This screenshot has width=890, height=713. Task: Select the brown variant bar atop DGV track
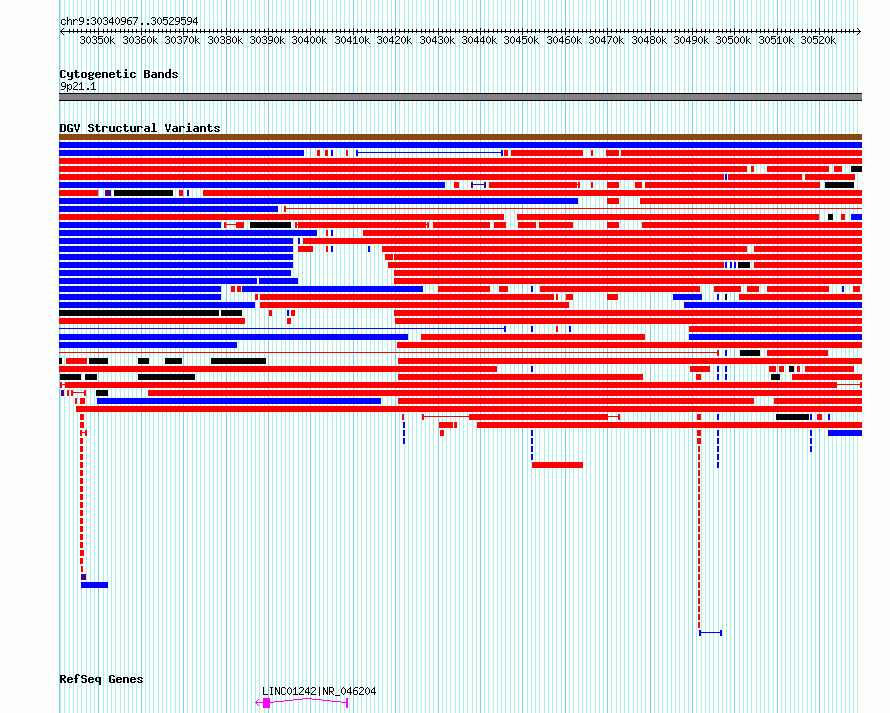click(460, 137)
